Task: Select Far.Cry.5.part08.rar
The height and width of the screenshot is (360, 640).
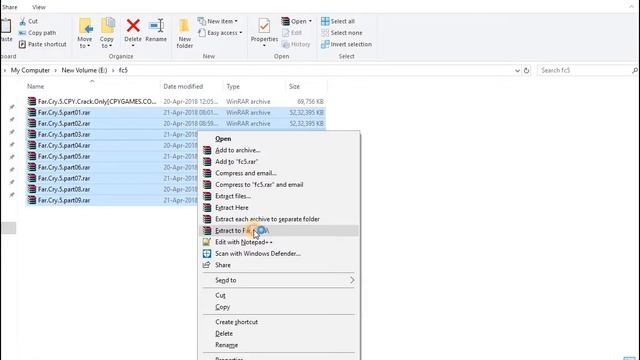Action: click(112, 189)
